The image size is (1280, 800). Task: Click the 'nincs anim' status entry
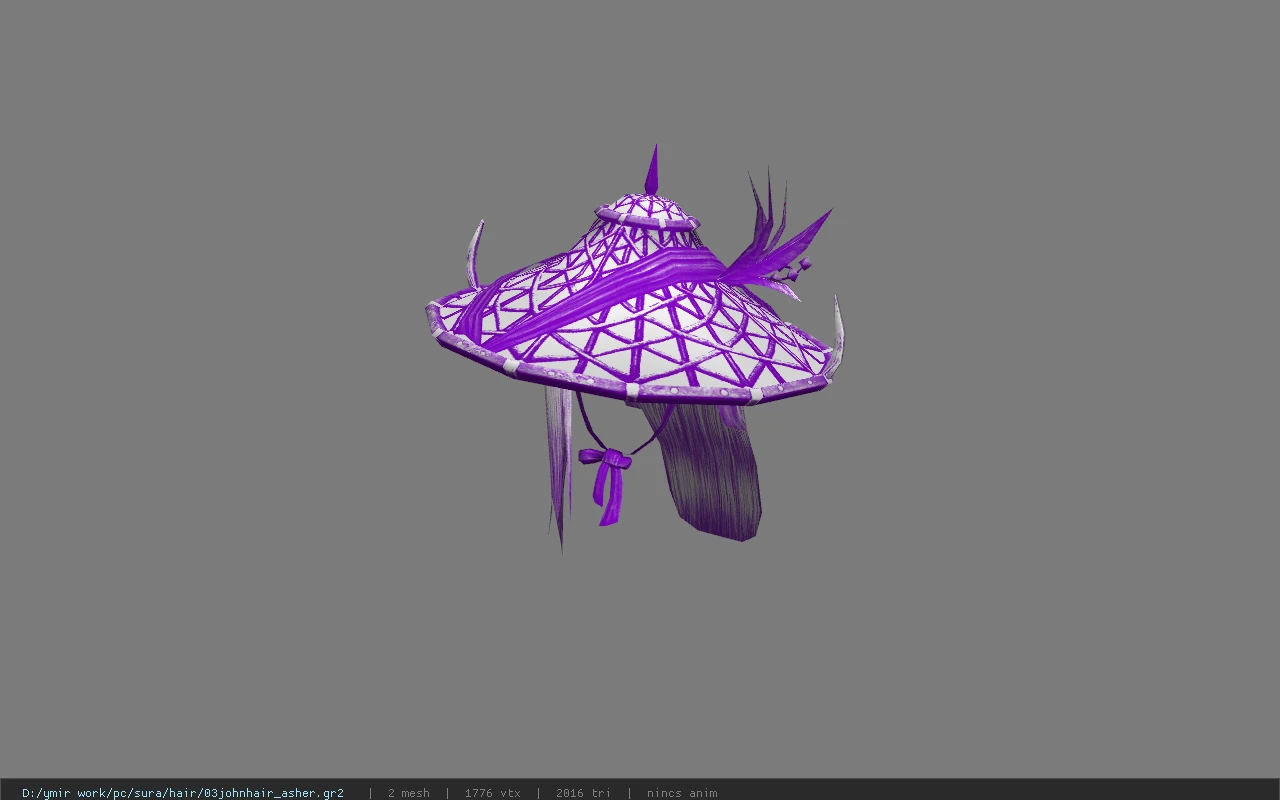[682, 793]
